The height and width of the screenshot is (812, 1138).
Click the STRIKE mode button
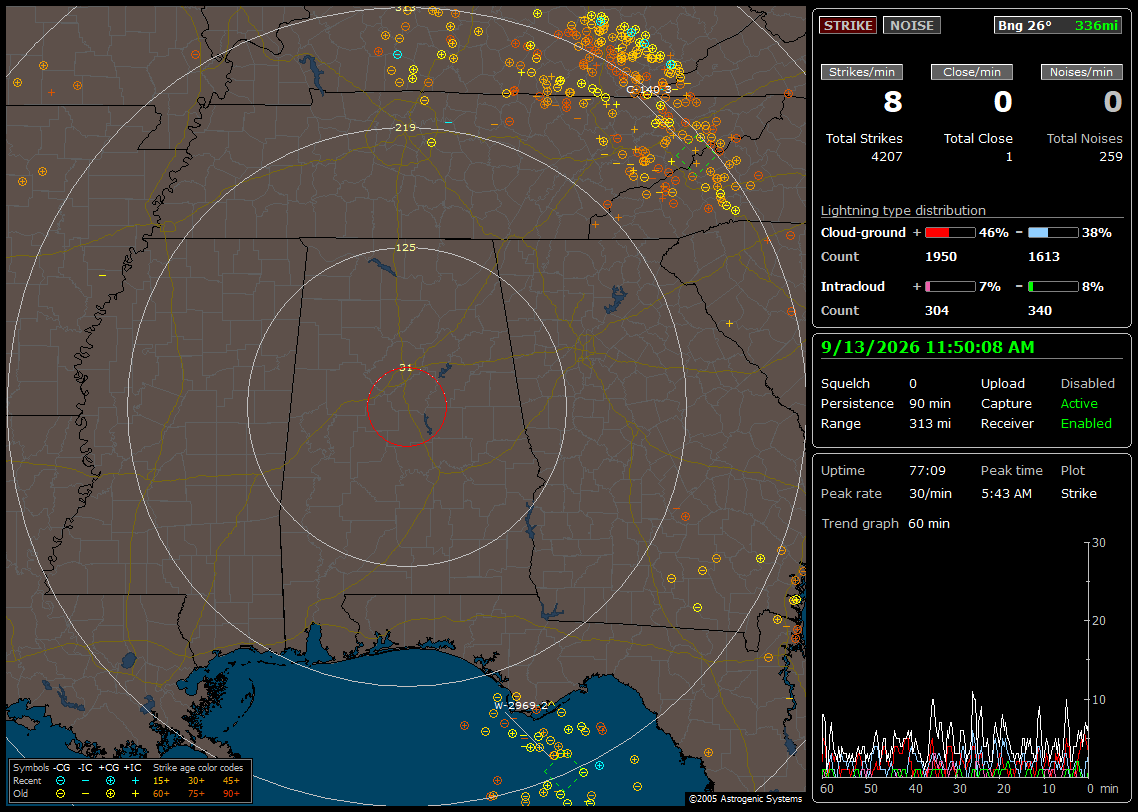(848, 25)
